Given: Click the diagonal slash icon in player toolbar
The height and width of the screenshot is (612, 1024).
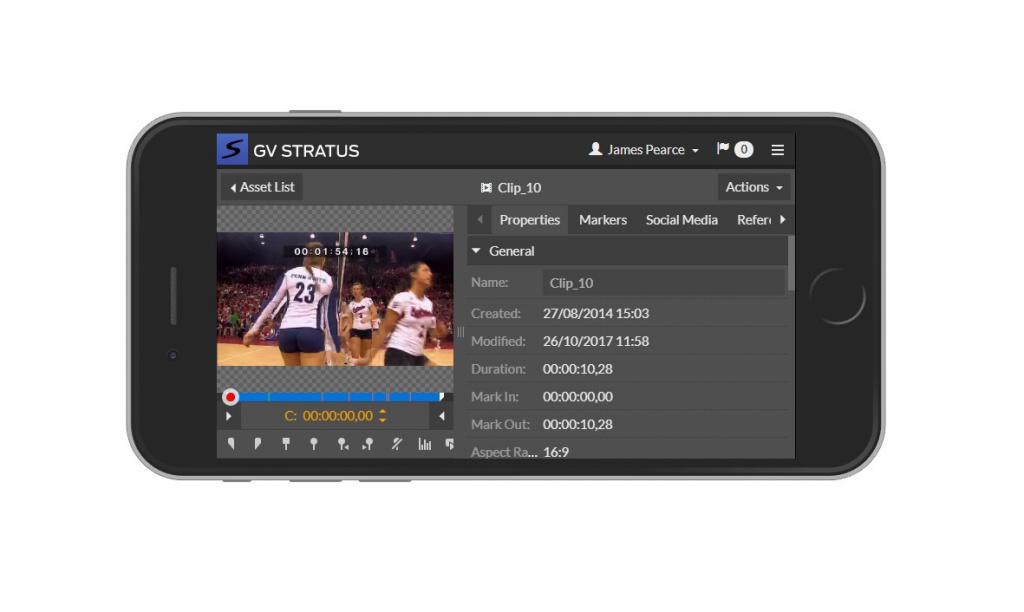Looking at the screenshot, I should [x=396, y=444].
